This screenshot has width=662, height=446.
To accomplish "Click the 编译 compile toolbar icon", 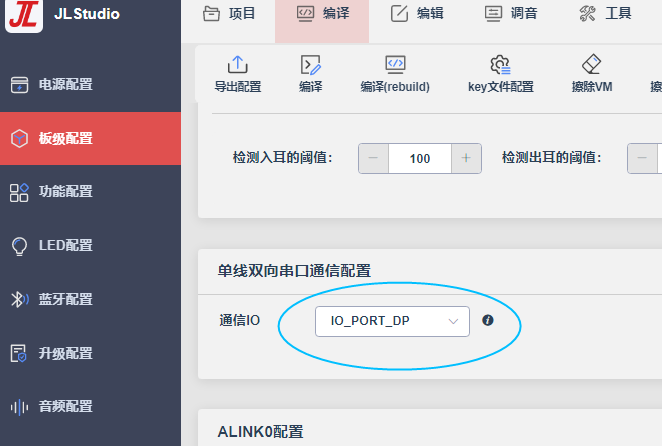I will click(x=310, y=65).
